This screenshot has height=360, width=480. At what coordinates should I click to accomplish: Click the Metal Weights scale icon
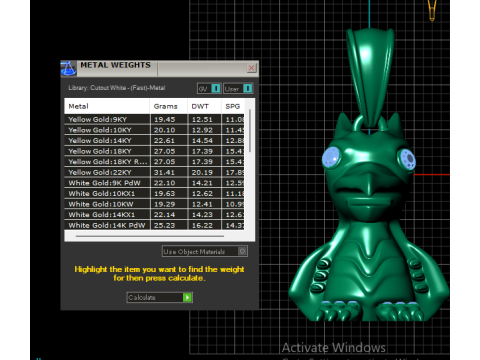point(68,68)
